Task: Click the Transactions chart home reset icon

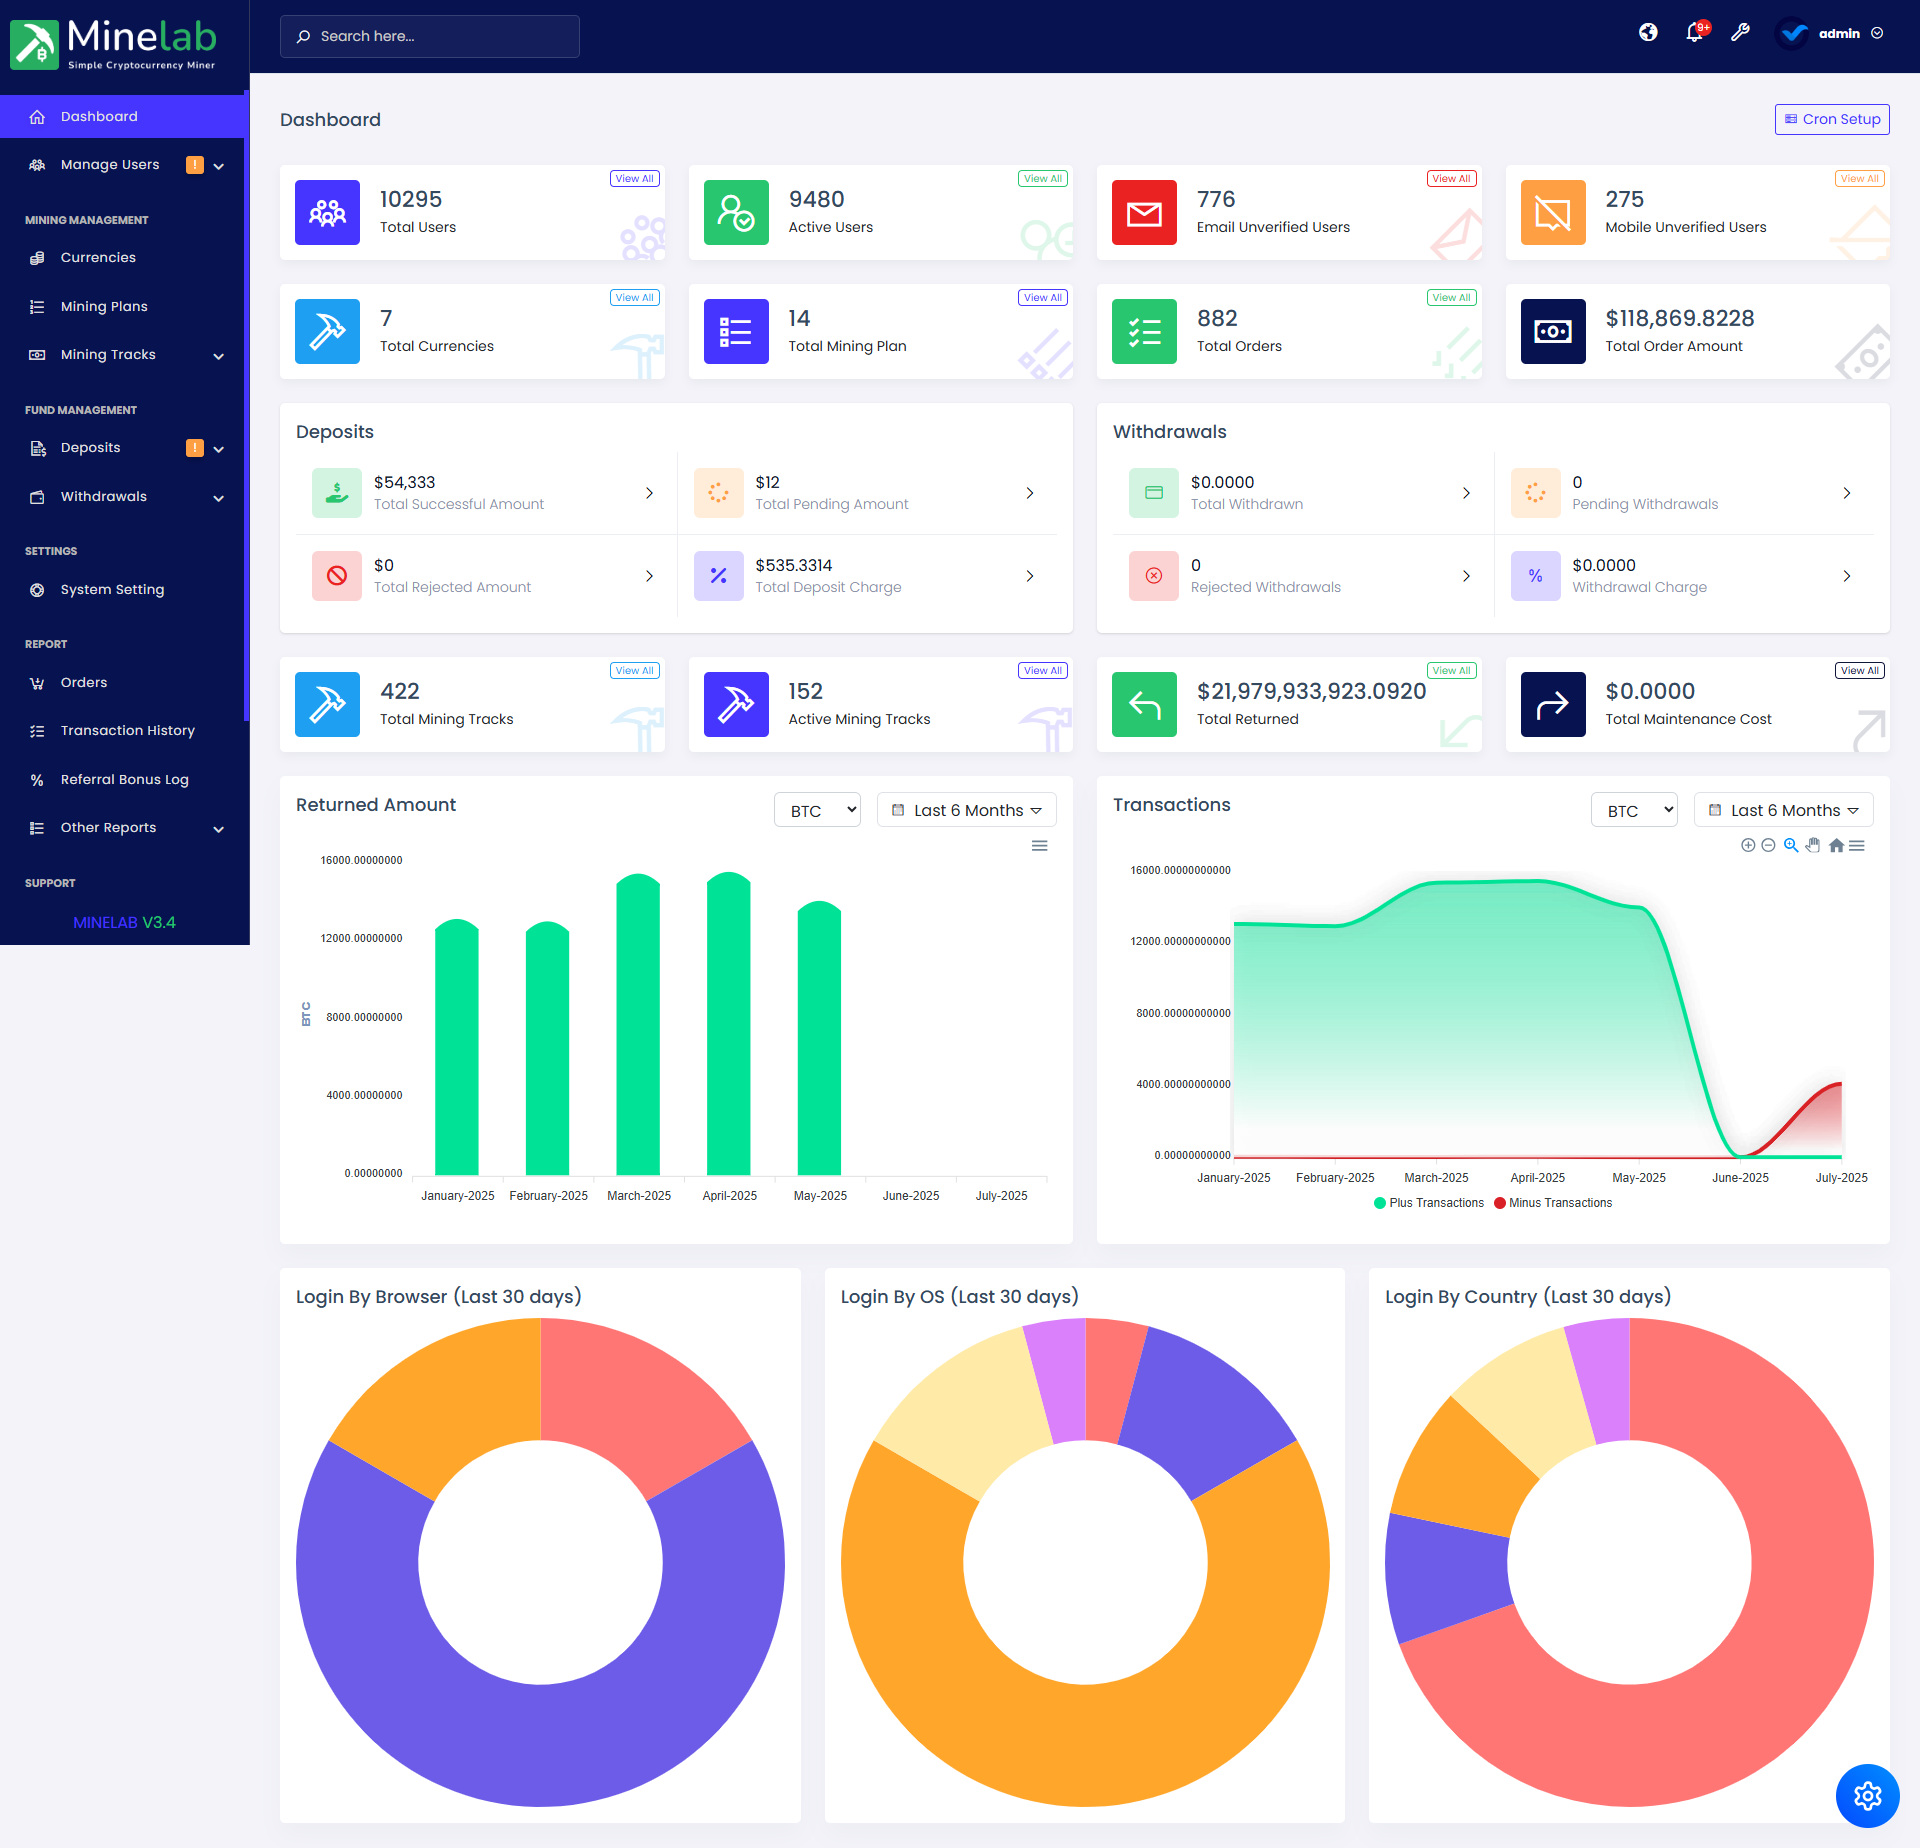Action: point(1836,846)
